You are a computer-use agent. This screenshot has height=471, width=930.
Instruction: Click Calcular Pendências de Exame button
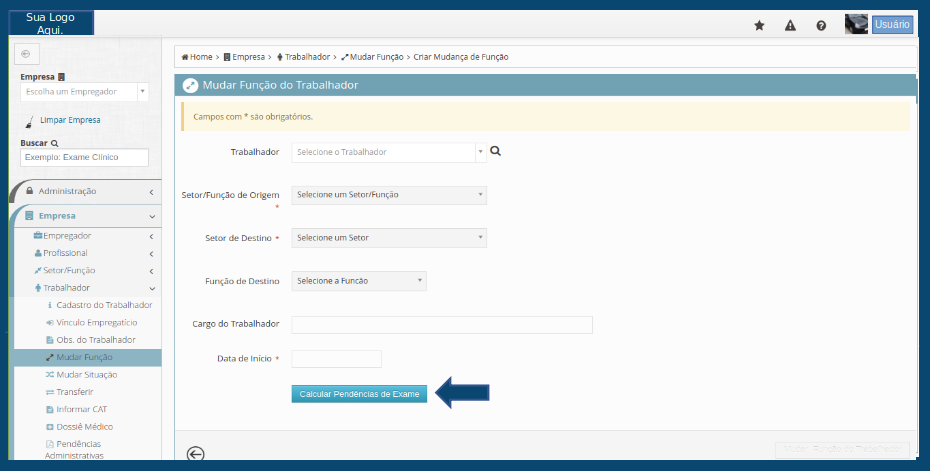tap(359, 394)
